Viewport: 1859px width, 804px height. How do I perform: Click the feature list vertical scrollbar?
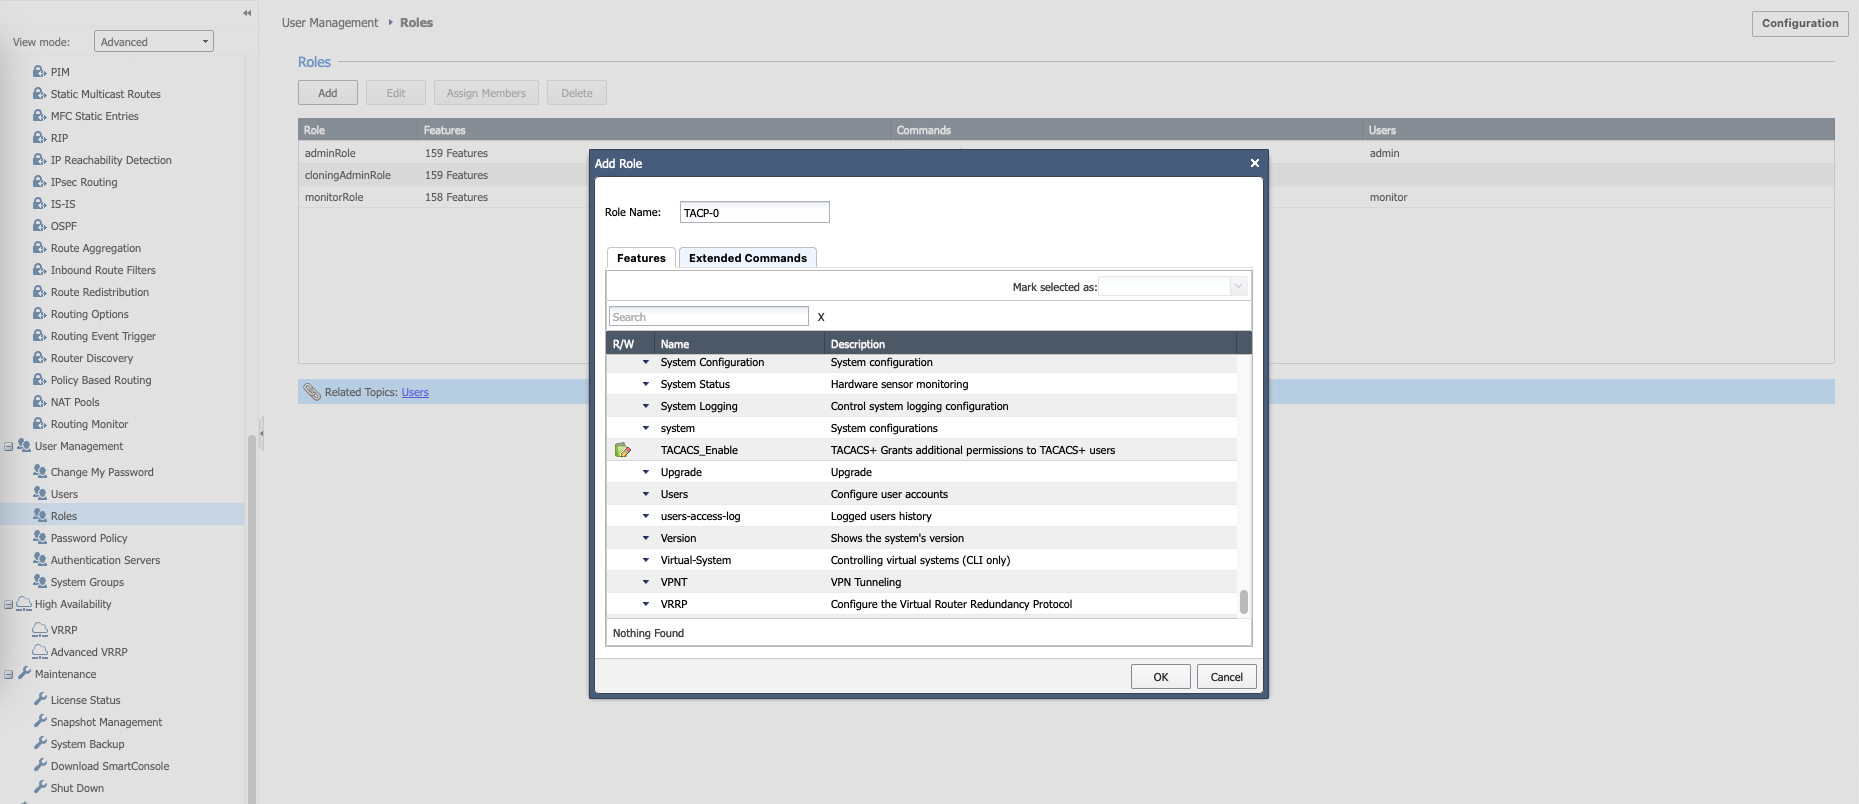point(1243,601)
